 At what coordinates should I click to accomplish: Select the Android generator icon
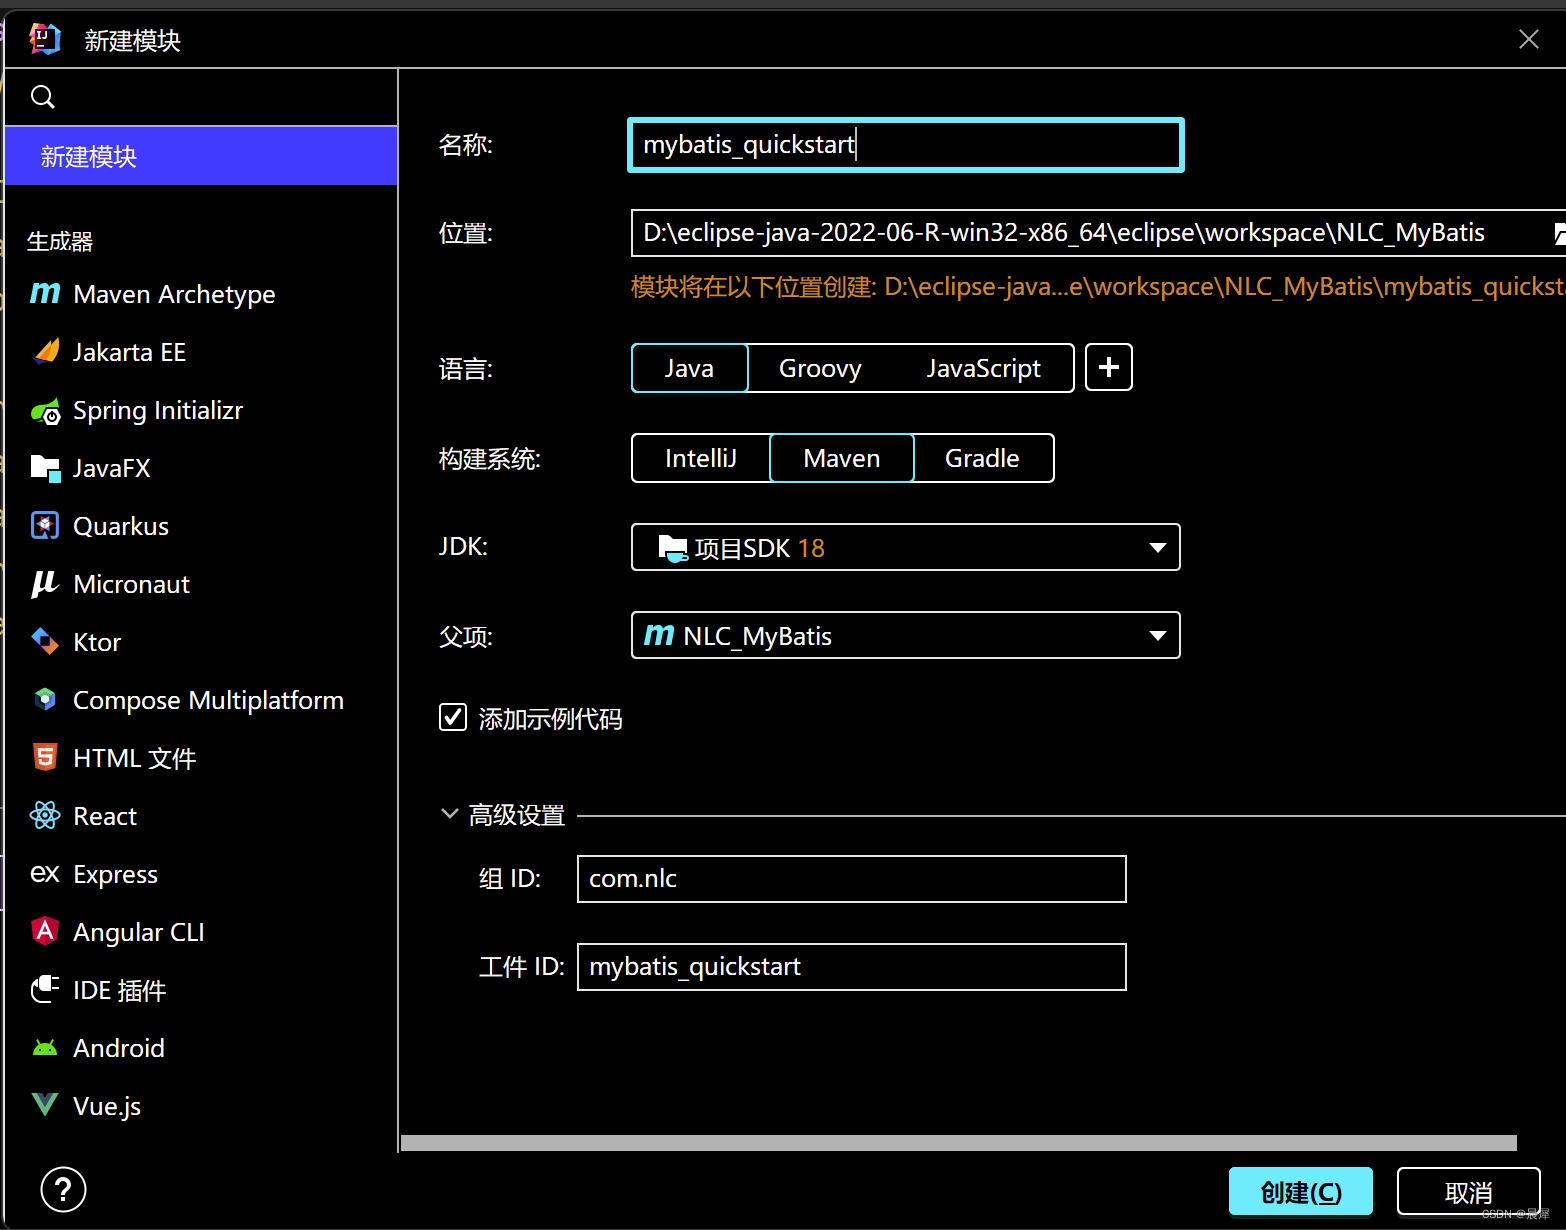click(45, 1048)
